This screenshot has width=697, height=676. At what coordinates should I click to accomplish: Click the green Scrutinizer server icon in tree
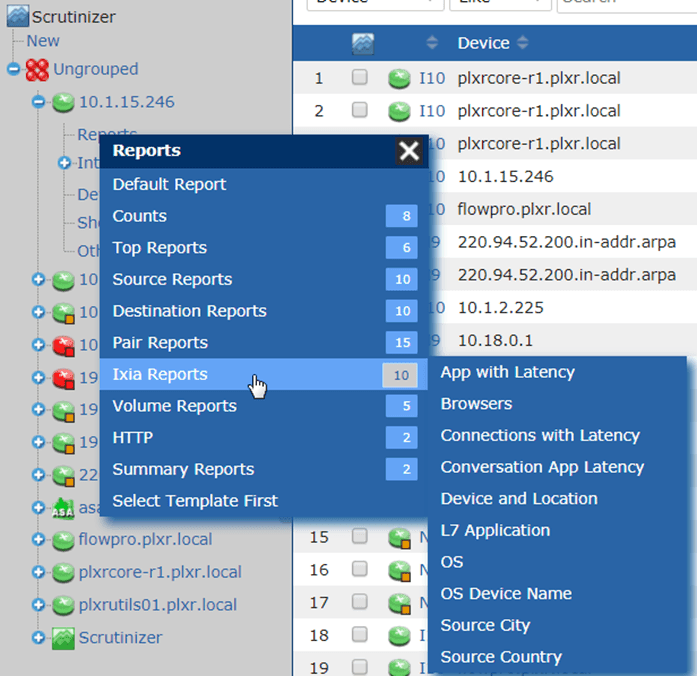(x=63, y=638)
